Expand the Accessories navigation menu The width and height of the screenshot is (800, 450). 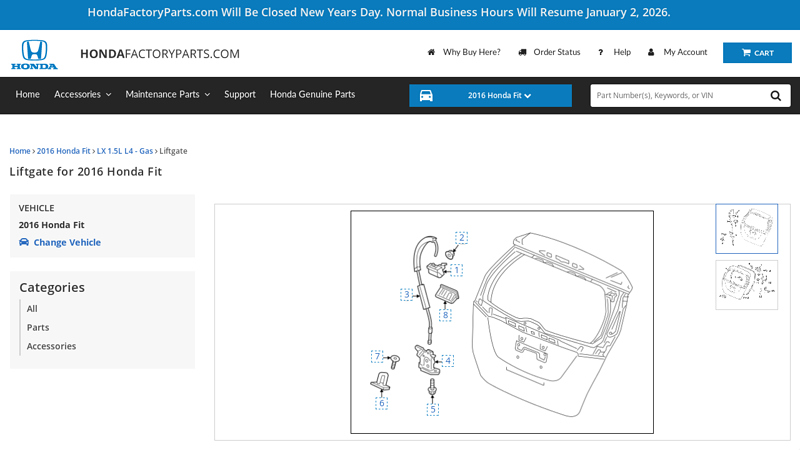coord(82,94)
